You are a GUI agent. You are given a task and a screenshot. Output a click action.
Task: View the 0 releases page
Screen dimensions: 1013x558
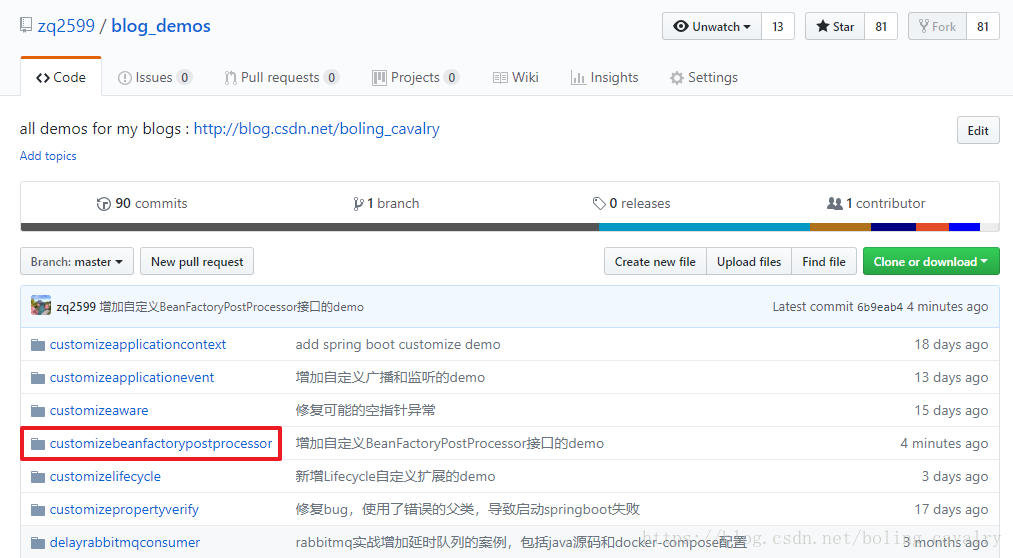(631, 203)
